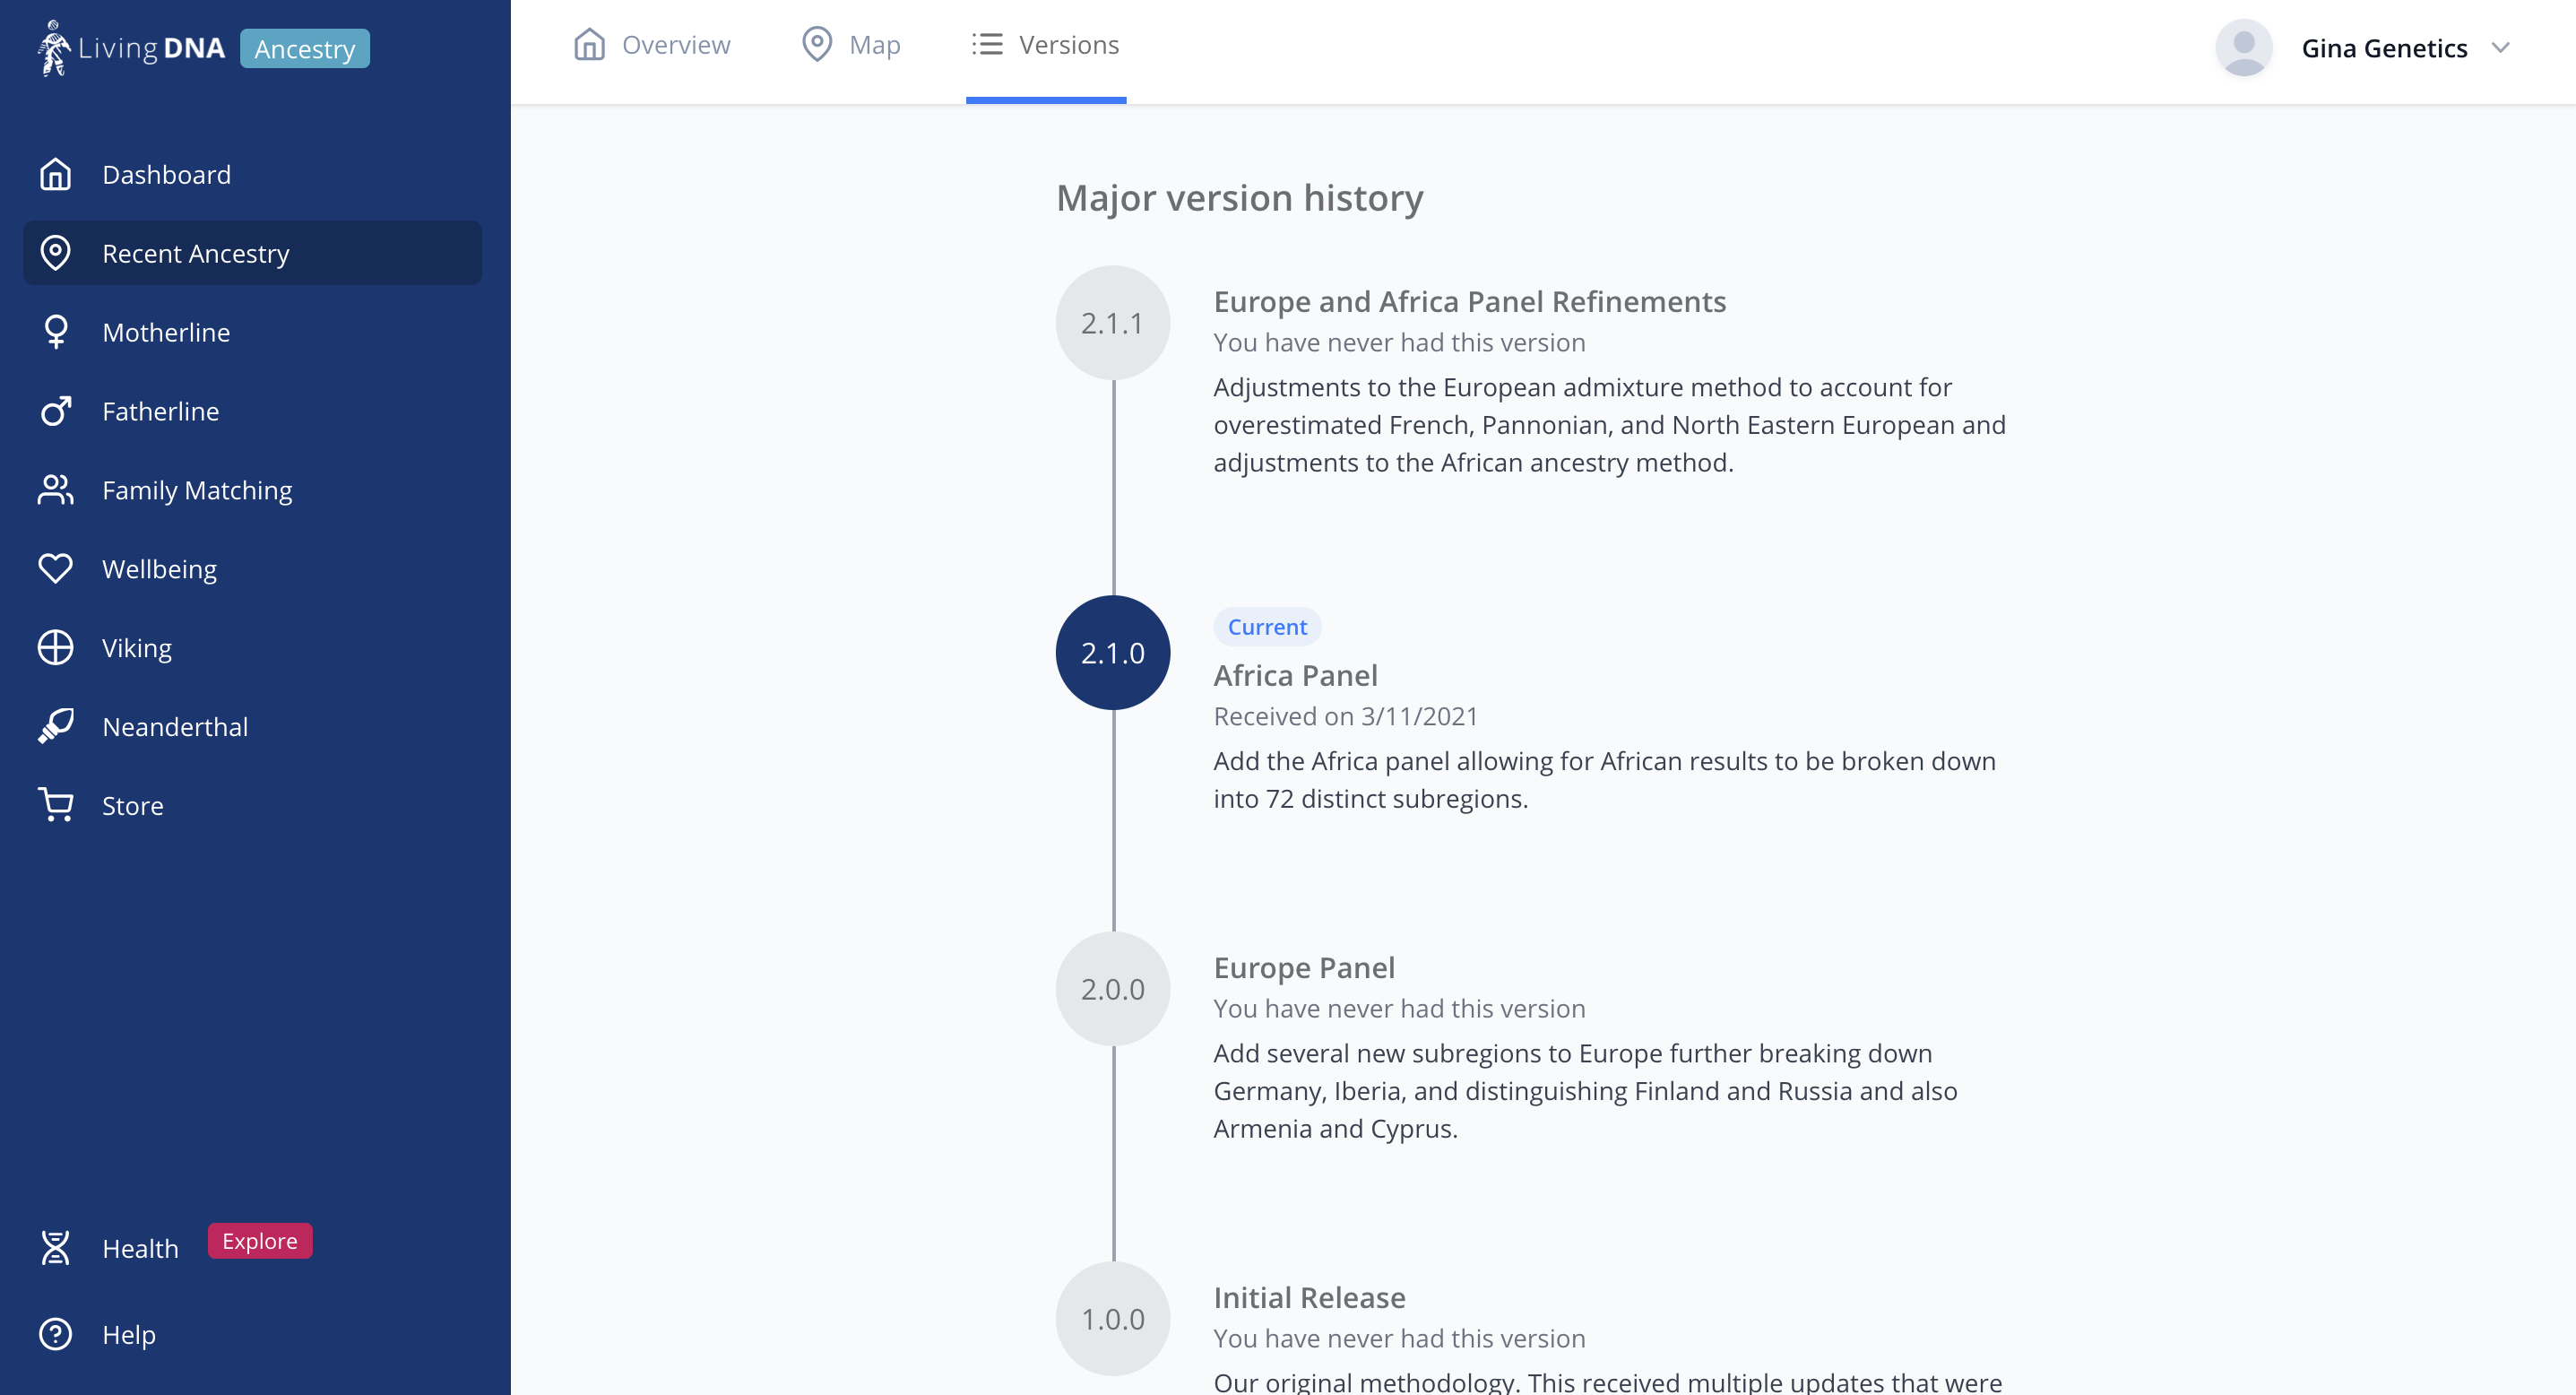The image size is (2576, 1395).
Task: Click the red Explore badge
Action: click(260, 1241)
